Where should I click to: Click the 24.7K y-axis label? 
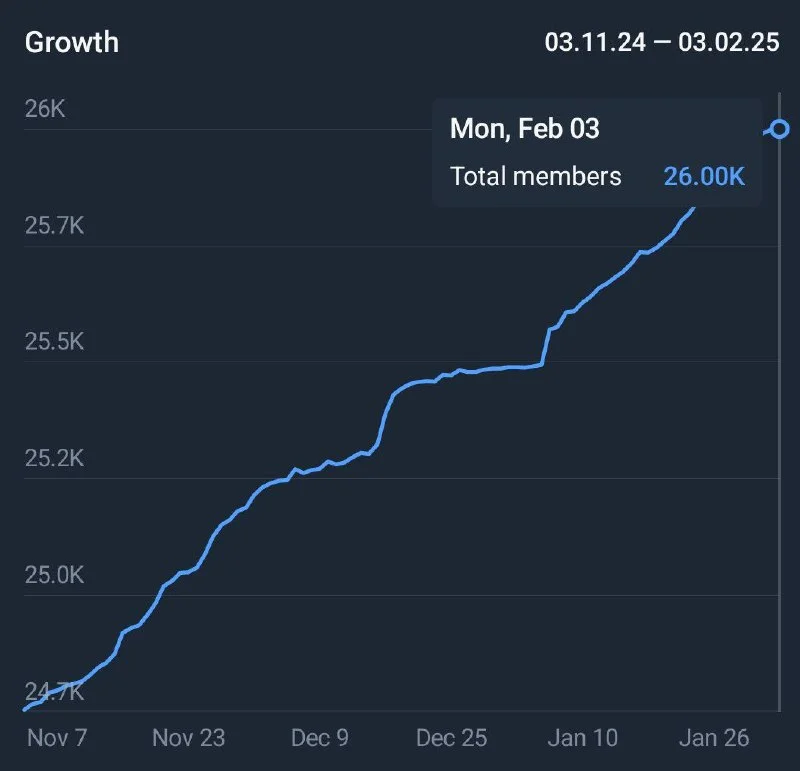(54, 692)
